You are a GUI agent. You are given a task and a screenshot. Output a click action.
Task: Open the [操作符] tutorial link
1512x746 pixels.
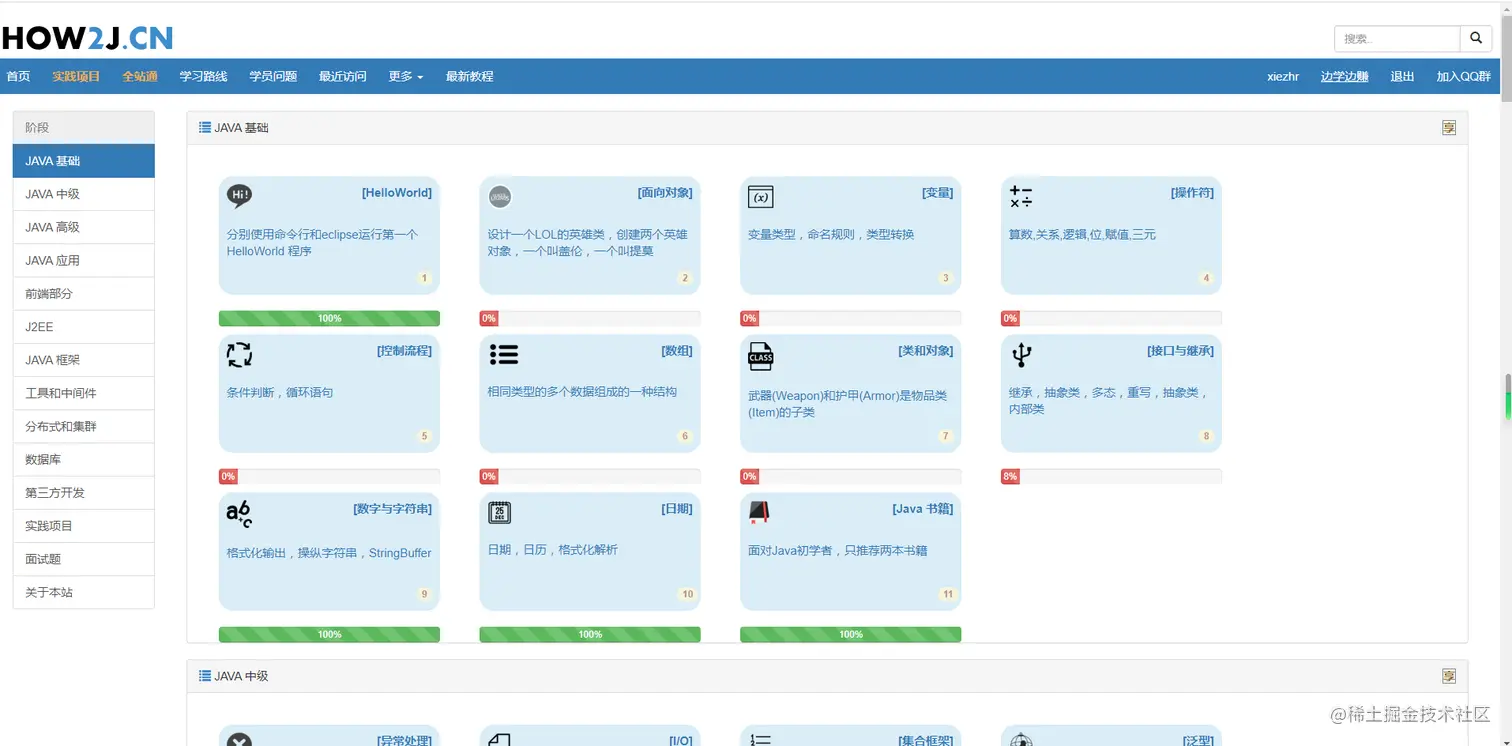click(x=1192, y=192)
